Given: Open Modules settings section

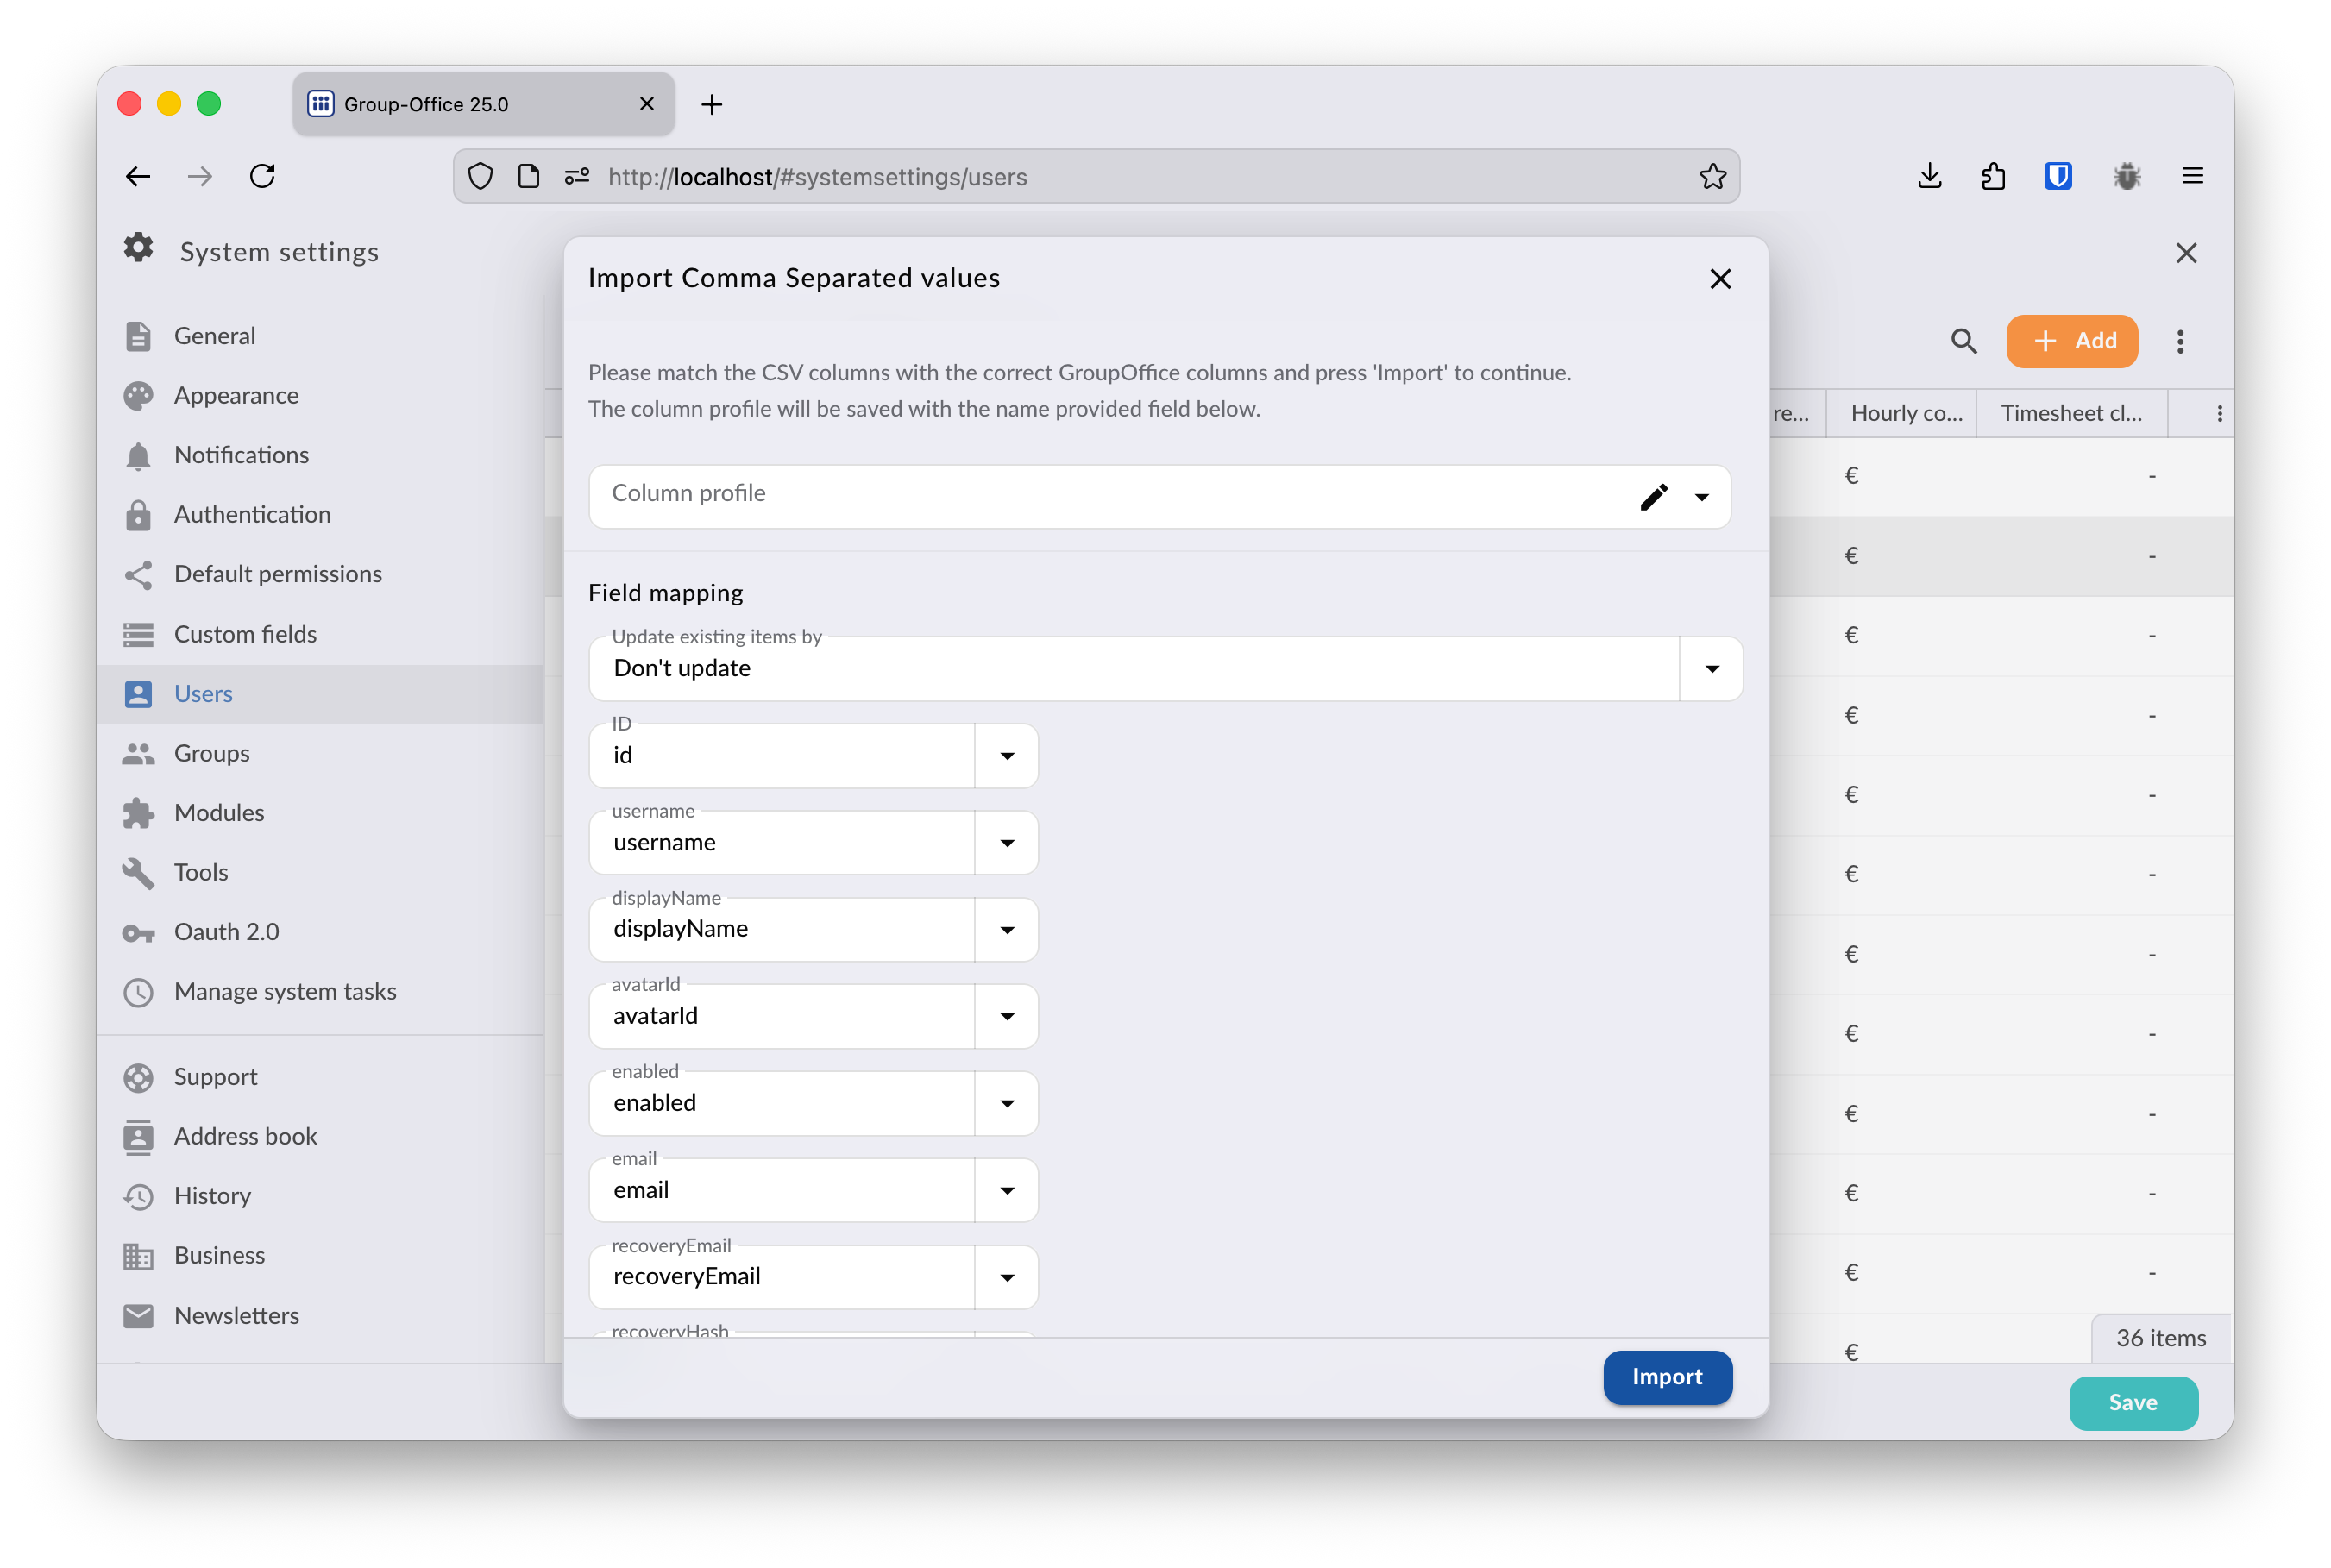Looking at the screenshot, I should pyautogui.click(x=320, y=813).
